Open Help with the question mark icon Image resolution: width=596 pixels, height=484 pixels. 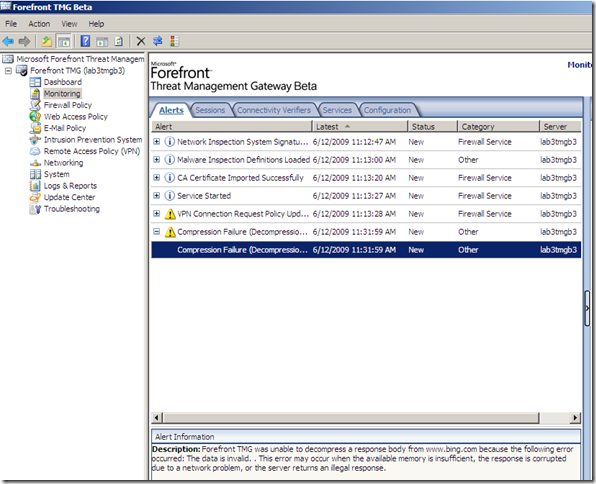coord(86,41)
